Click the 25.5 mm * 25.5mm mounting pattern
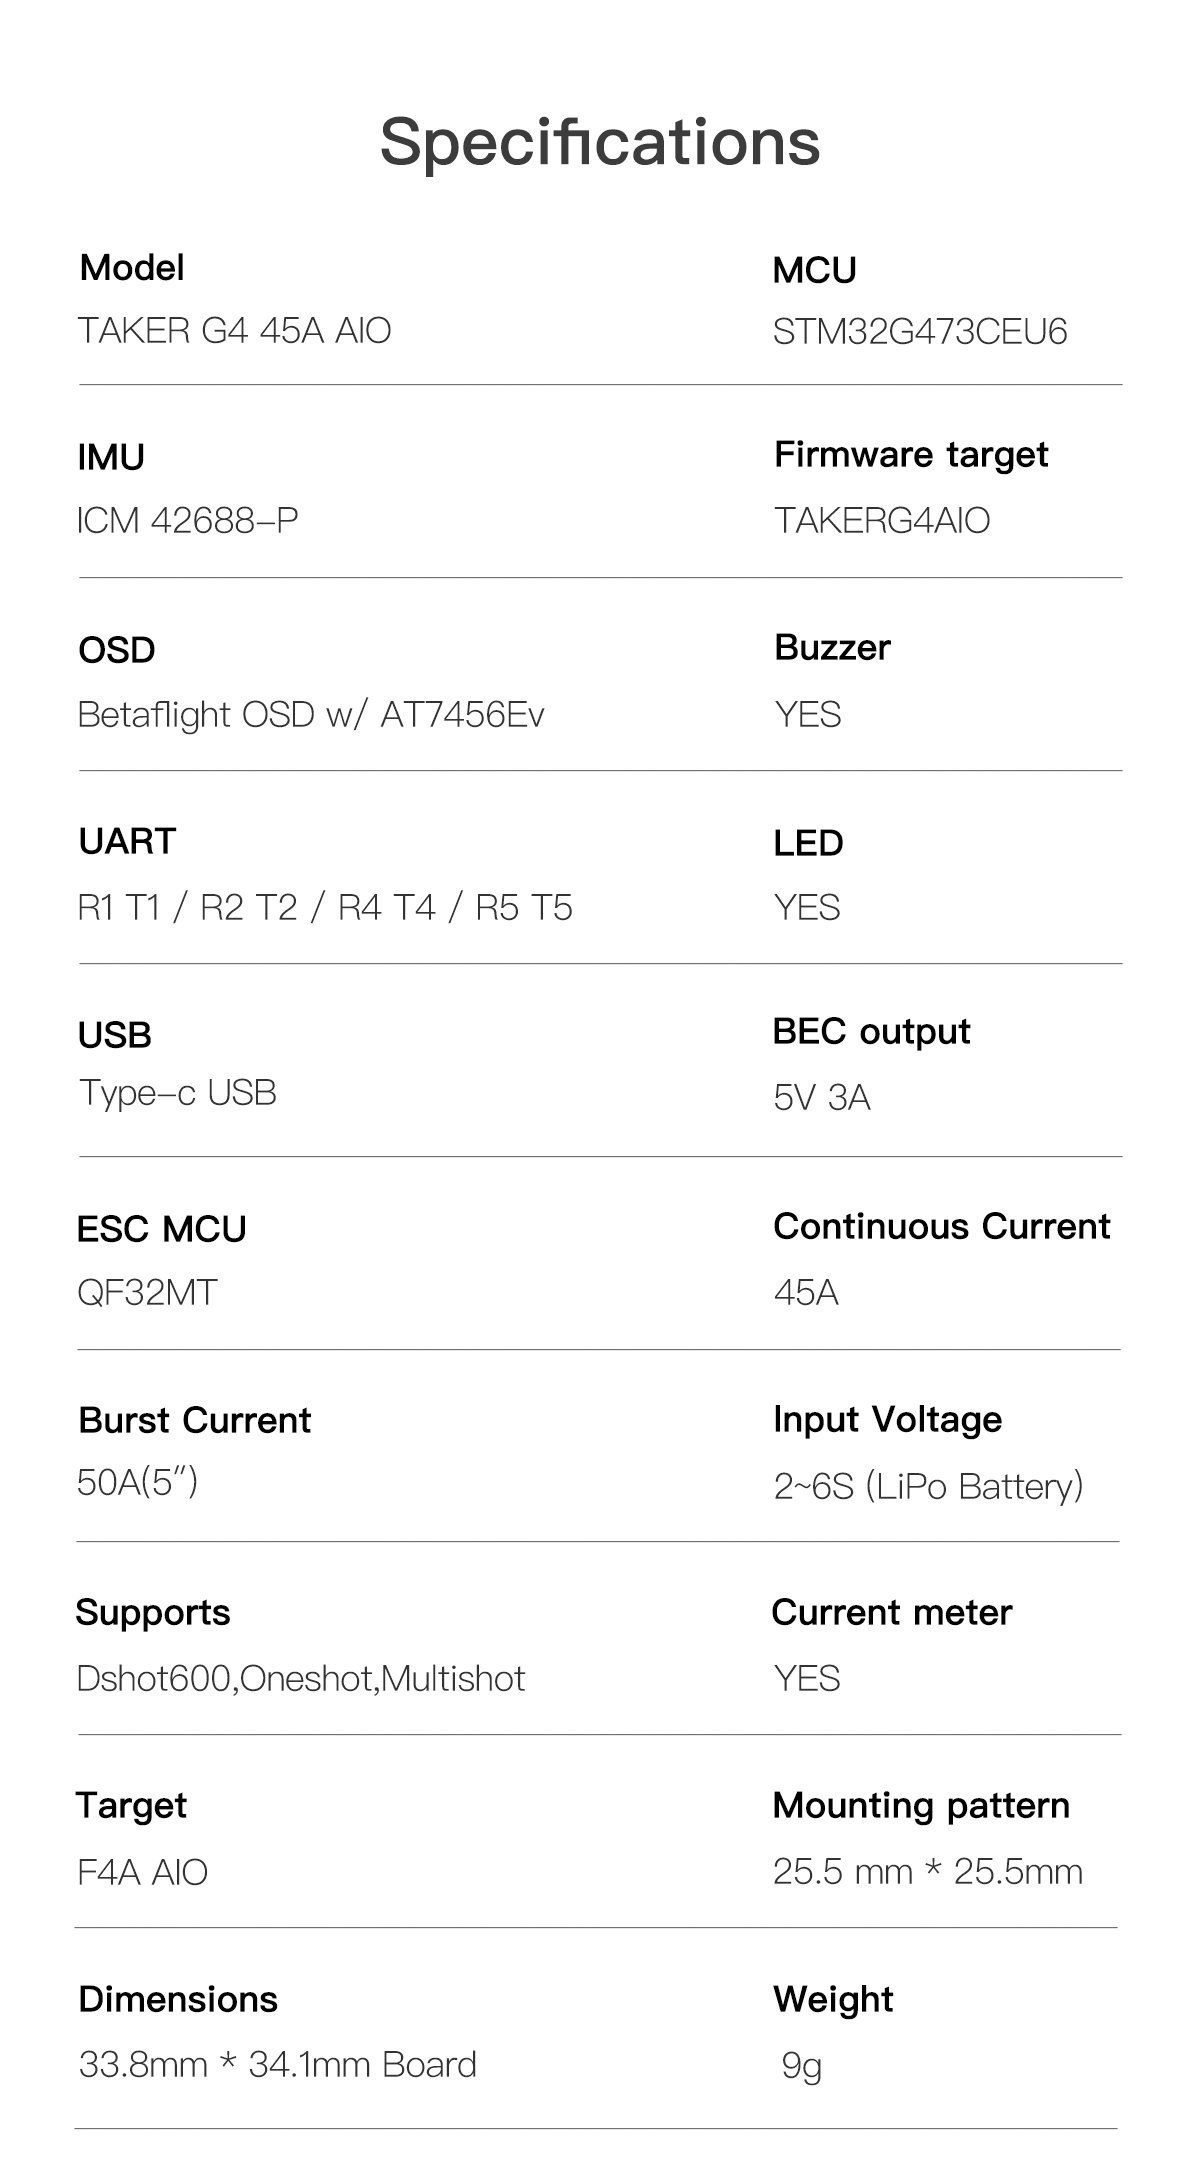 click(928, 1871)
